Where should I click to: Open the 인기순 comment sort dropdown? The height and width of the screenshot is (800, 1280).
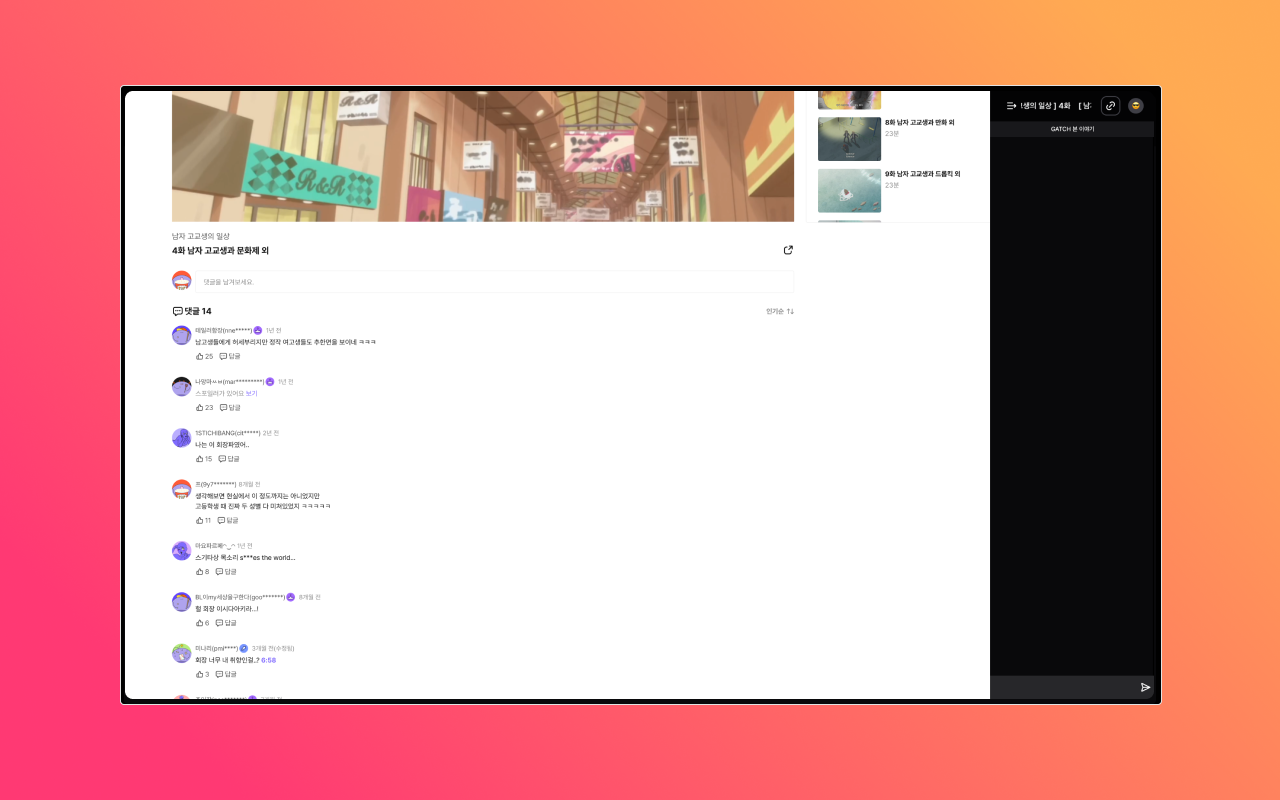[x=780, y=311]
